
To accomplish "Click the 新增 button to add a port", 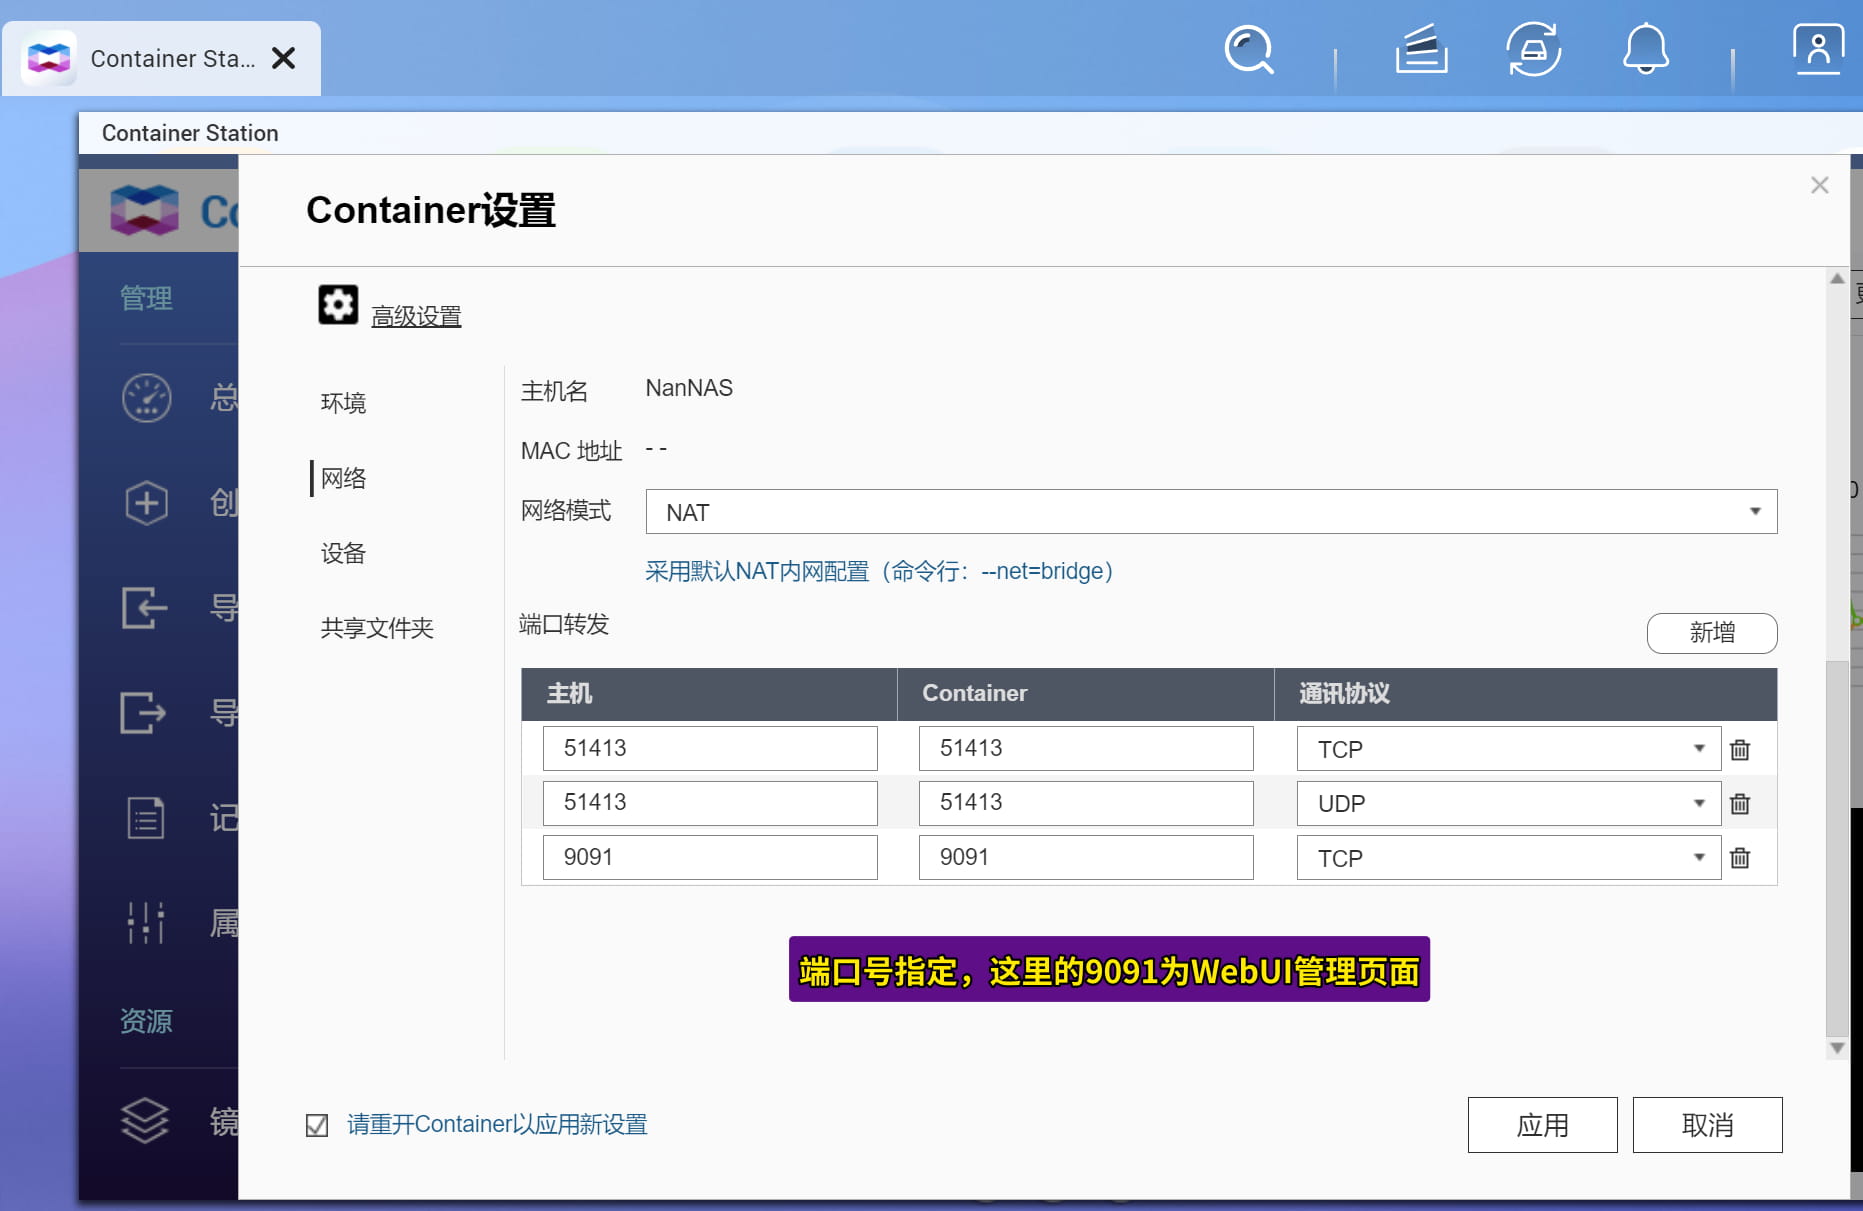I will 1711,633.
